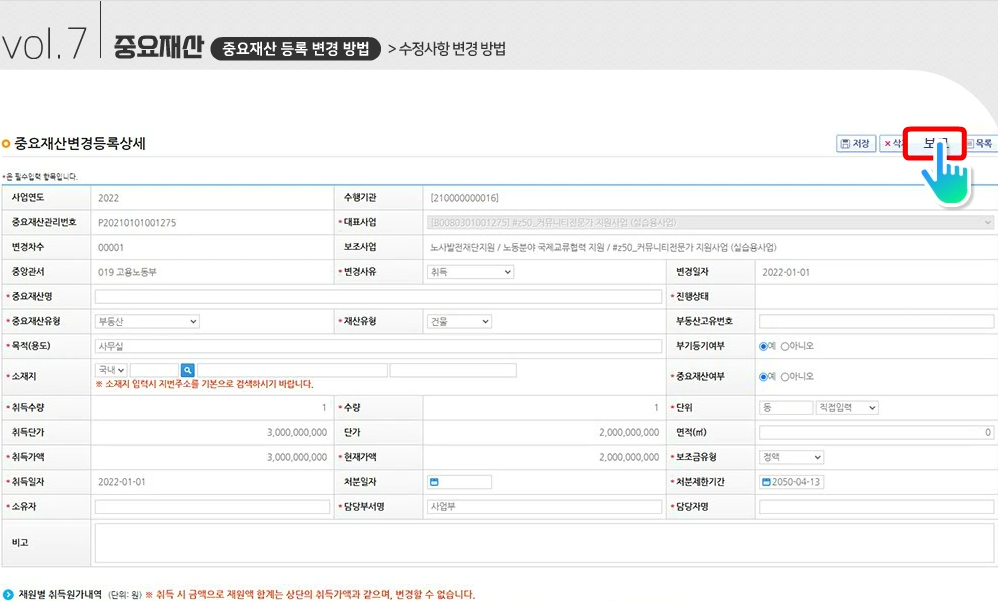Click the 단위 field containing 동

click(785, 407)
